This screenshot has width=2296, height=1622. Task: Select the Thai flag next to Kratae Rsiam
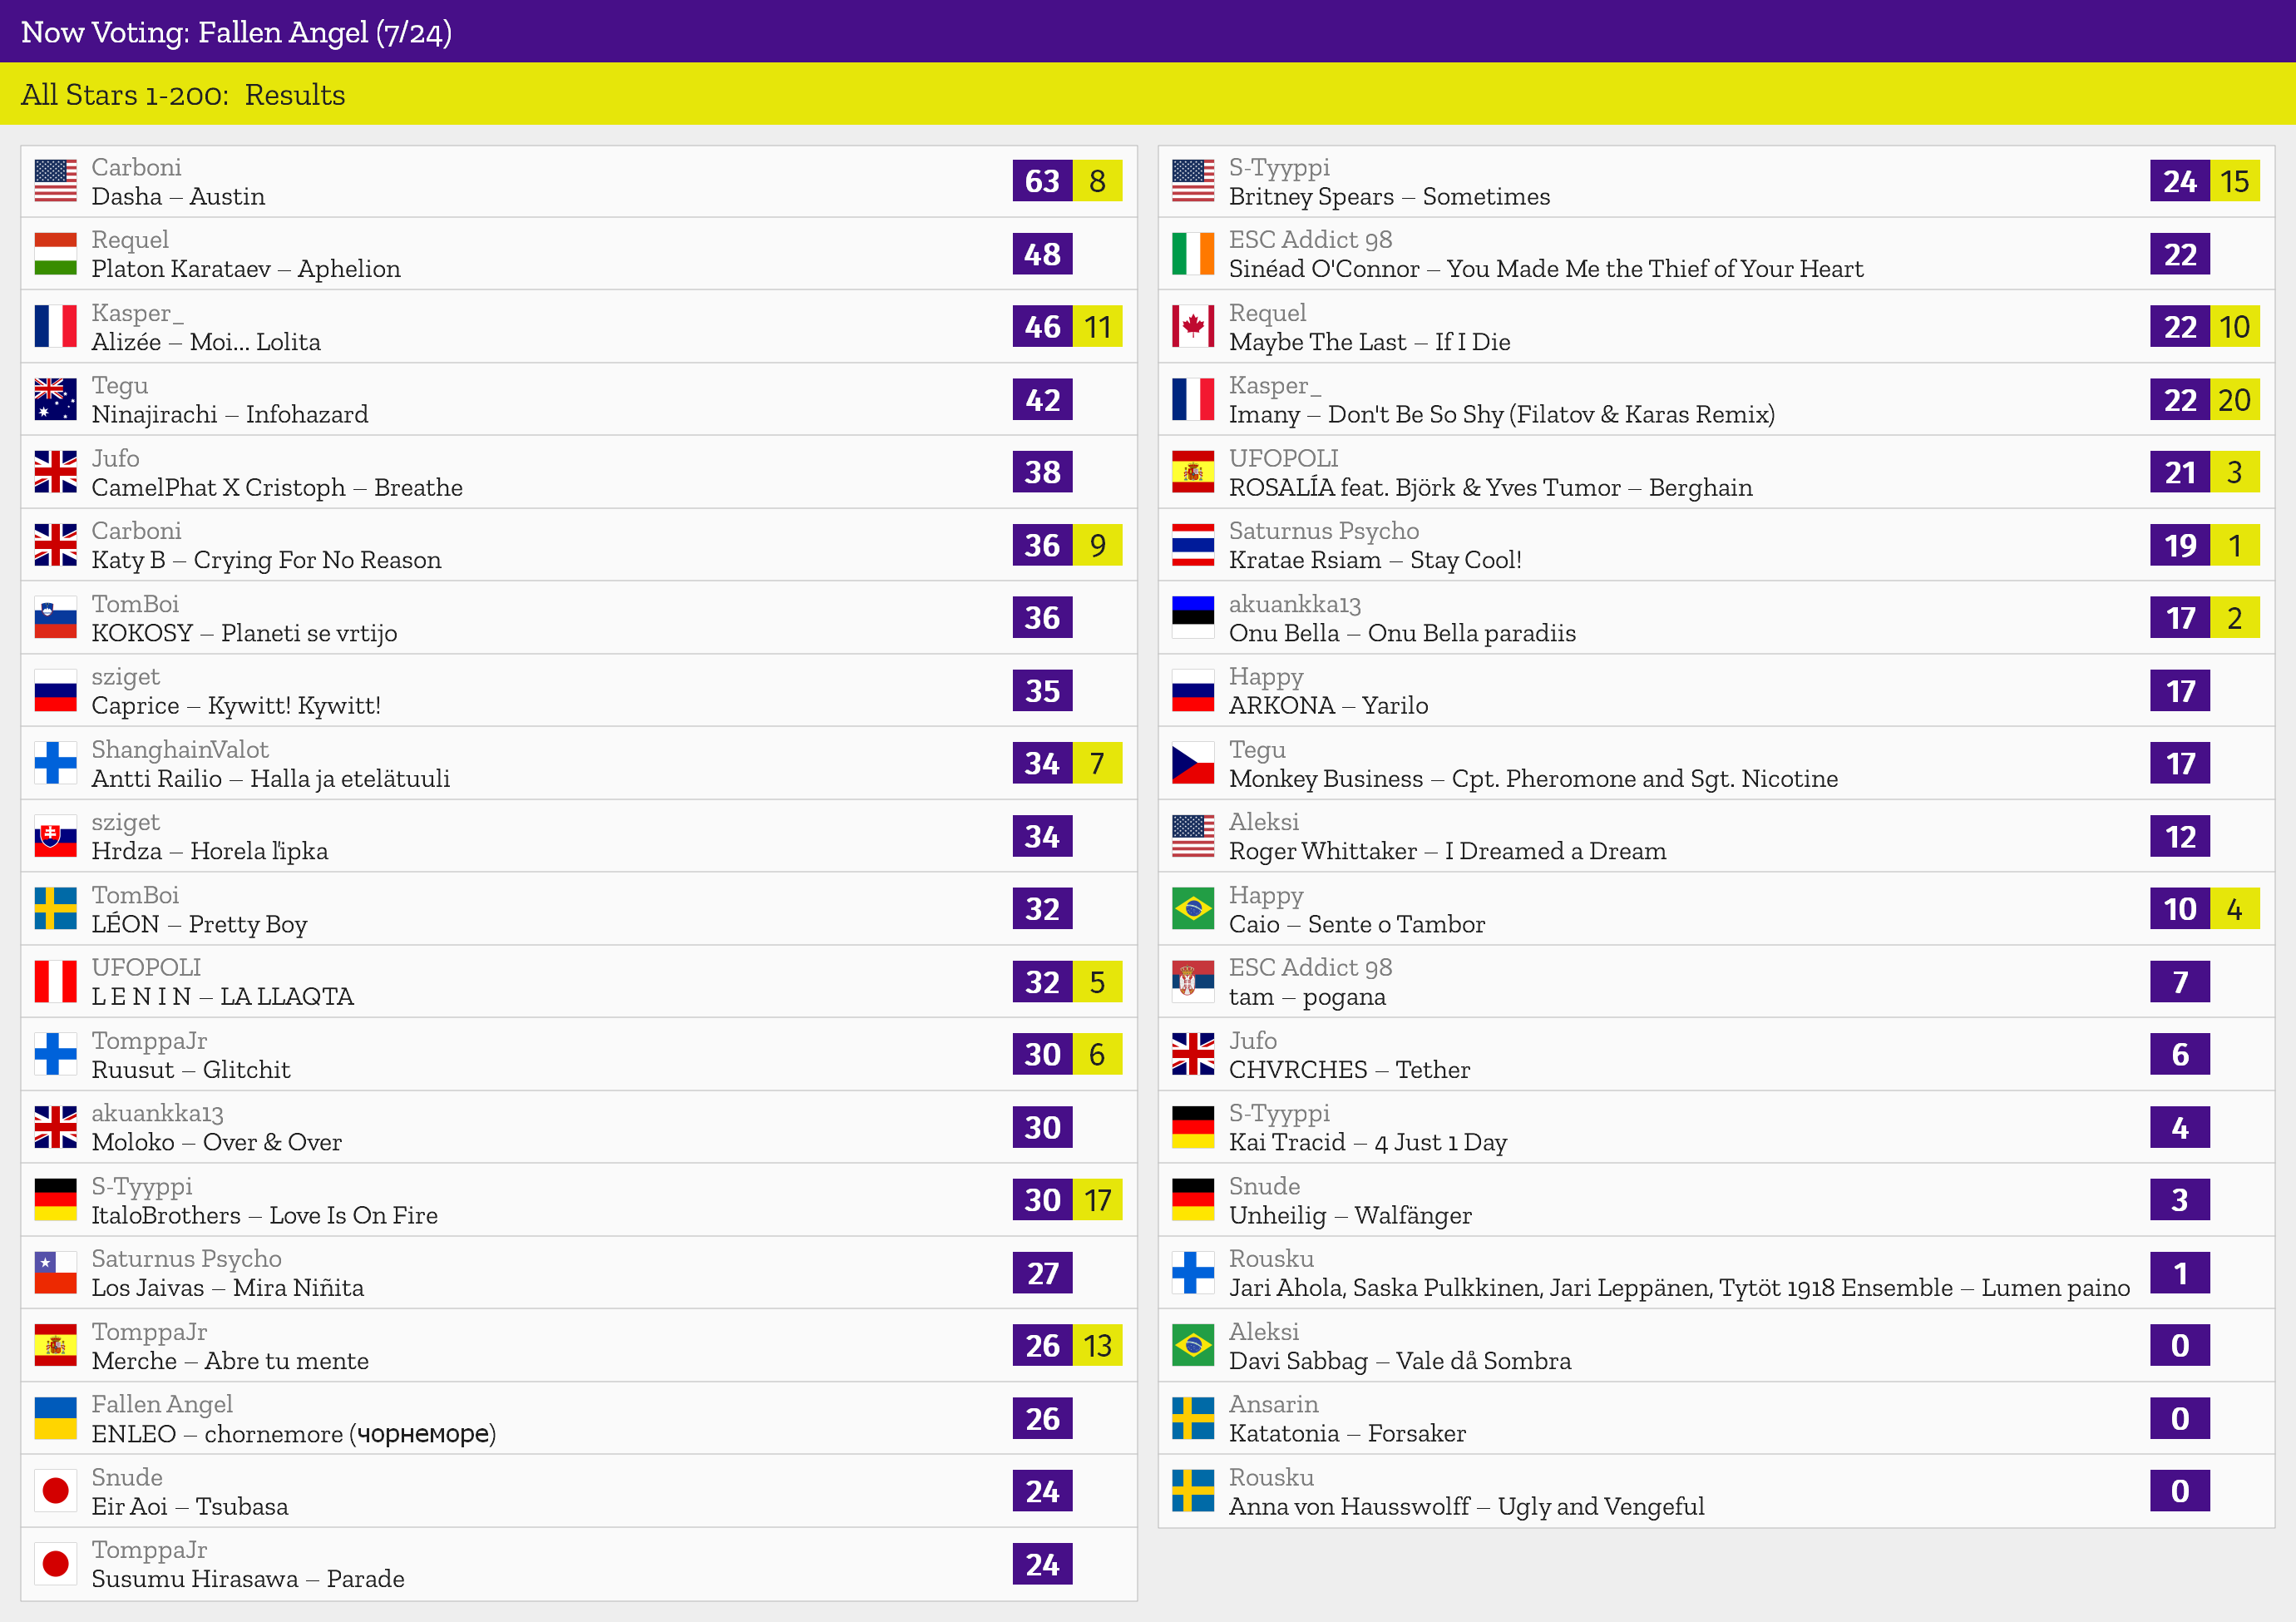pos(1193,545)
